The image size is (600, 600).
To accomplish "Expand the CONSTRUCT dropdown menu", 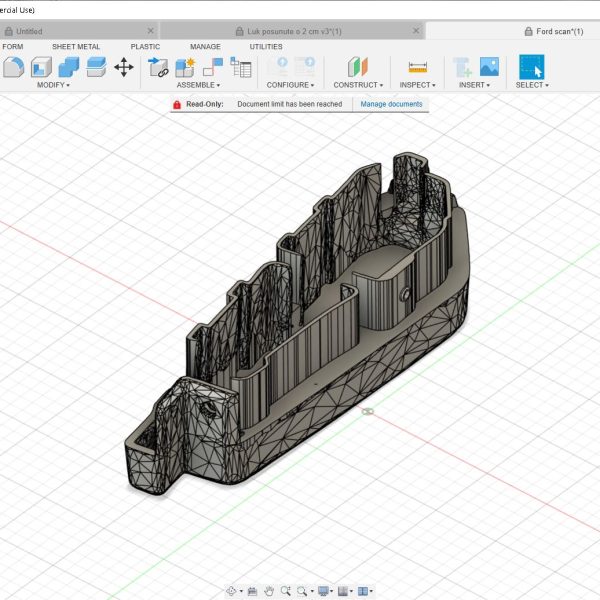I will pos(358,85).
